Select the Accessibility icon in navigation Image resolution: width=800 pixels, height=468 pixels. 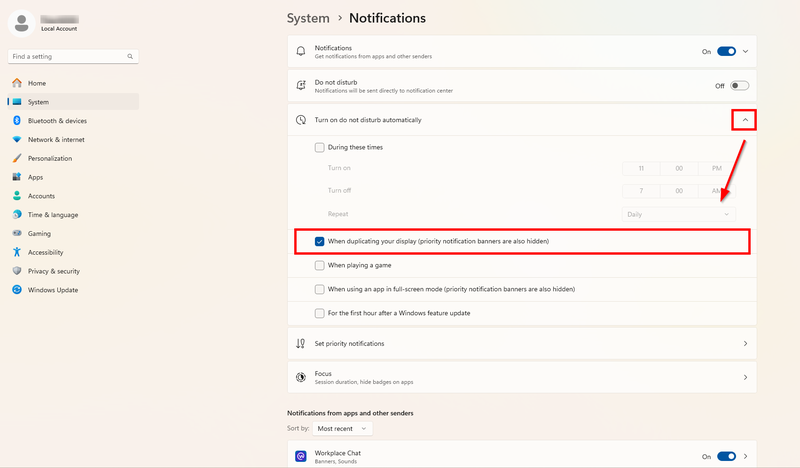17,252
